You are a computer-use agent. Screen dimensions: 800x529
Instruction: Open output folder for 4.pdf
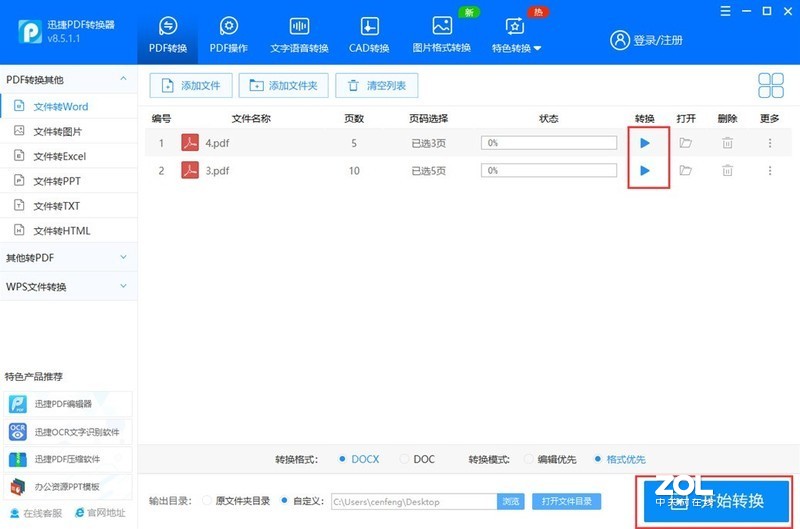pos(685,143)
